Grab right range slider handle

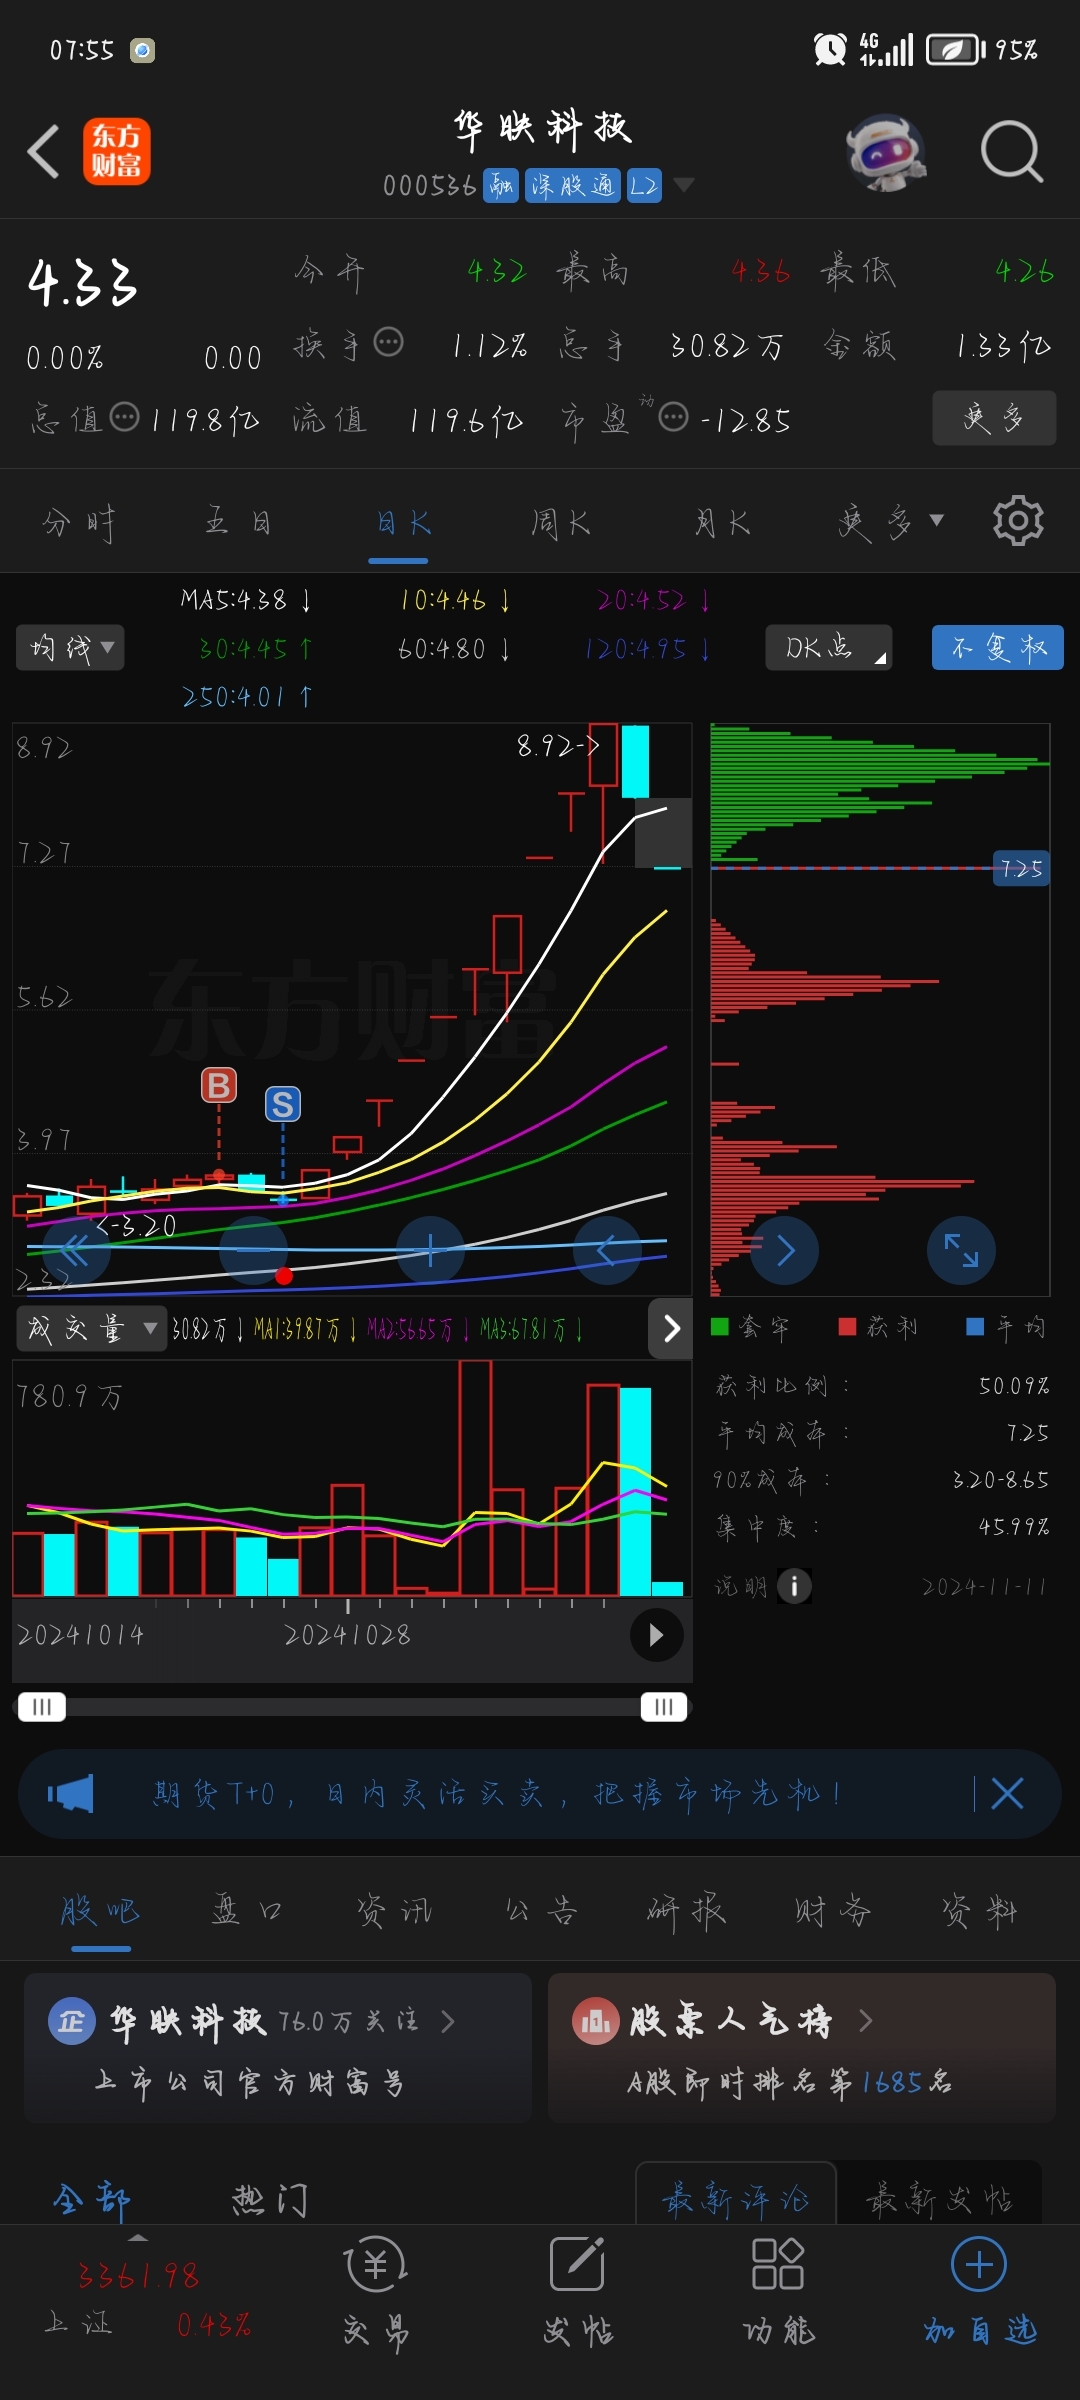click(x=664, y=1706)
